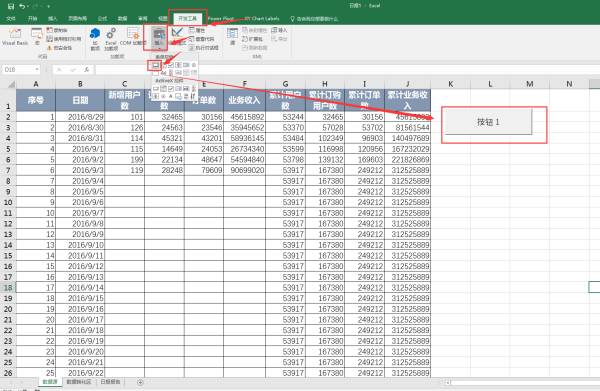Click the Undo arrow icon

coord(22,7)
